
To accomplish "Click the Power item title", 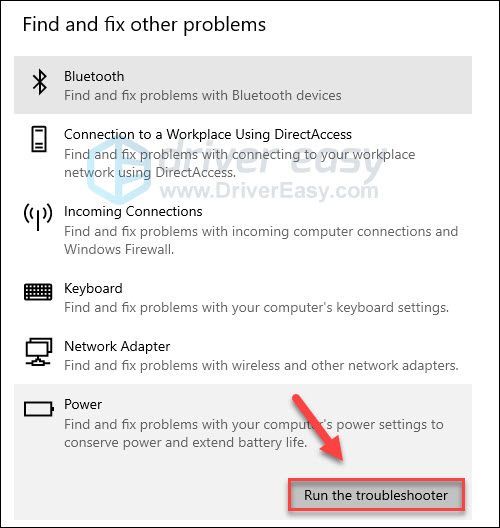I will 83,404.
